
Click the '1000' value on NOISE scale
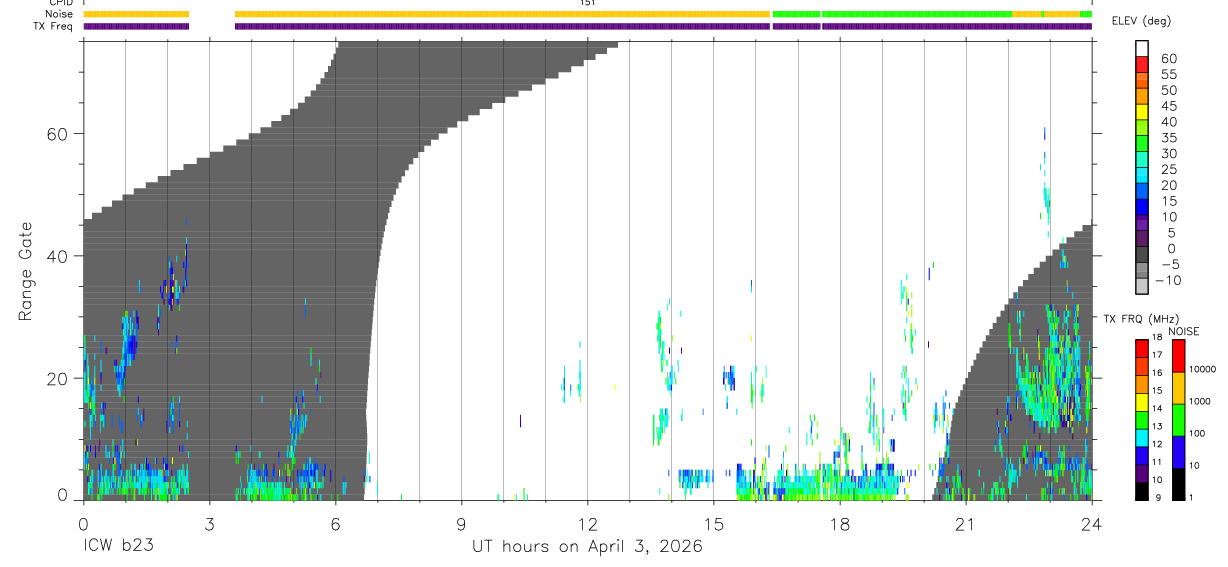1200,402
